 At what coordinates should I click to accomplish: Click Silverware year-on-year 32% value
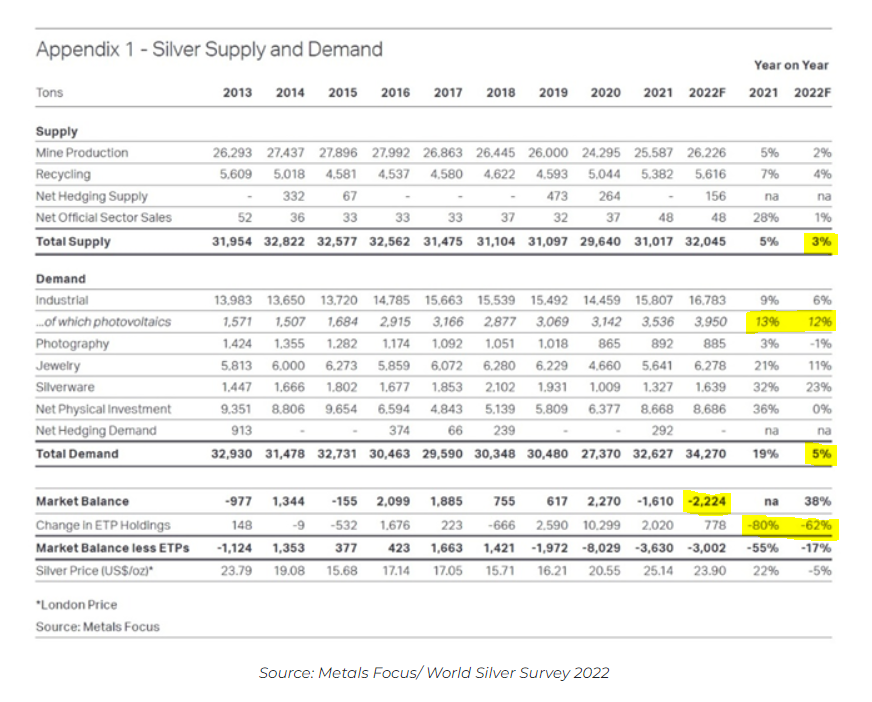point(766,387)
